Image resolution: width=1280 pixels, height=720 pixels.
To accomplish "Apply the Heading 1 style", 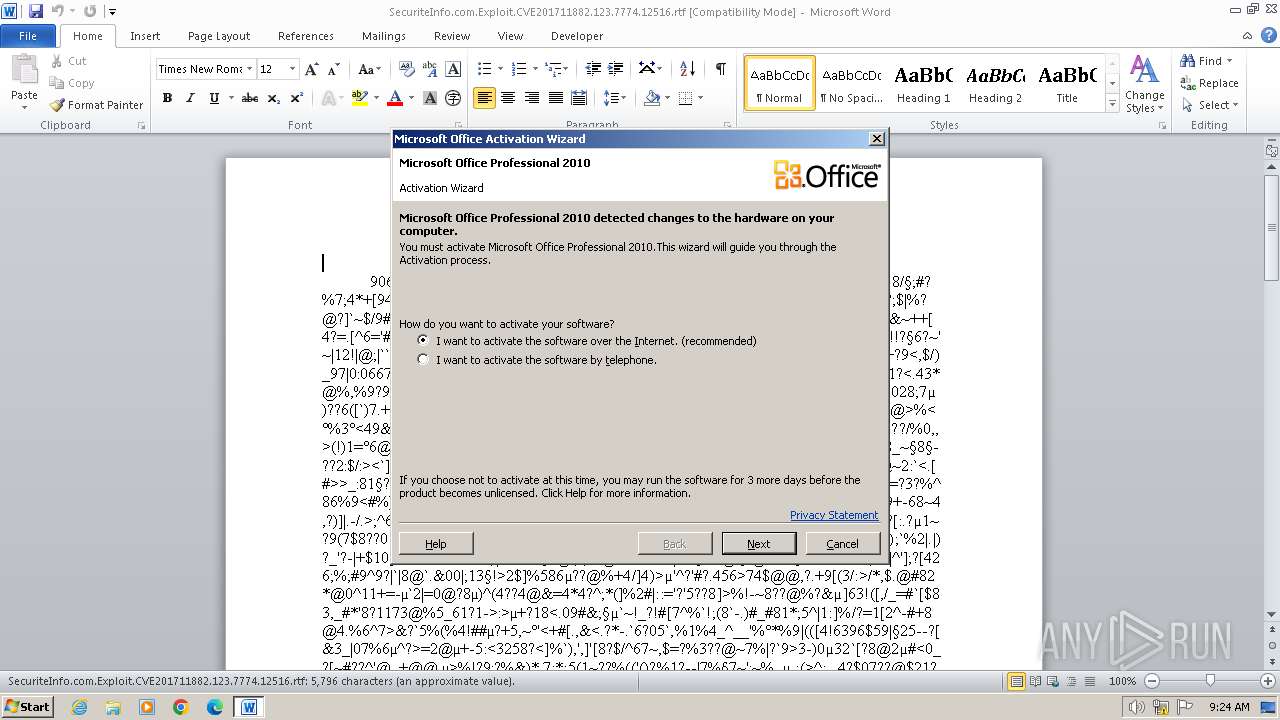I will point(924,83).
